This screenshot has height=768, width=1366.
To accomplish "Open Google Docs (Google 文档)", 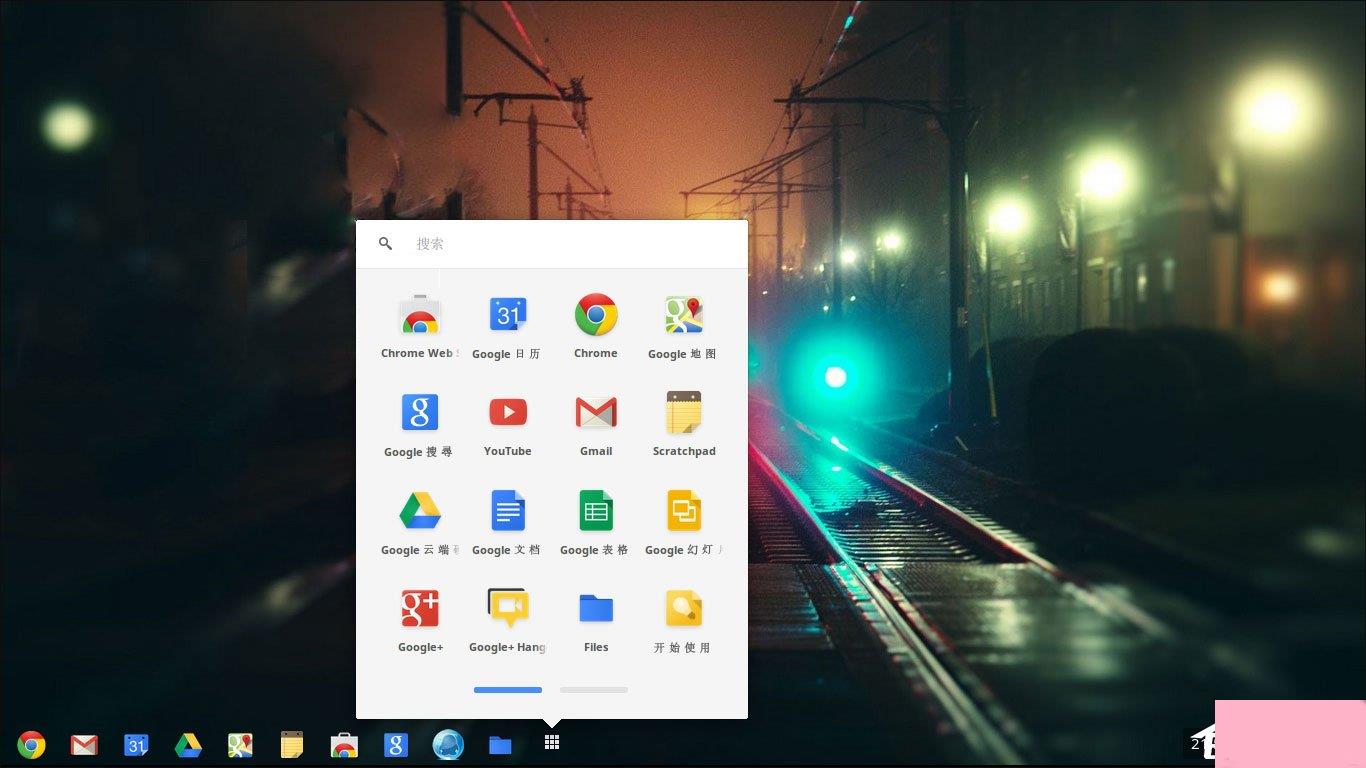I will [508, 522].
